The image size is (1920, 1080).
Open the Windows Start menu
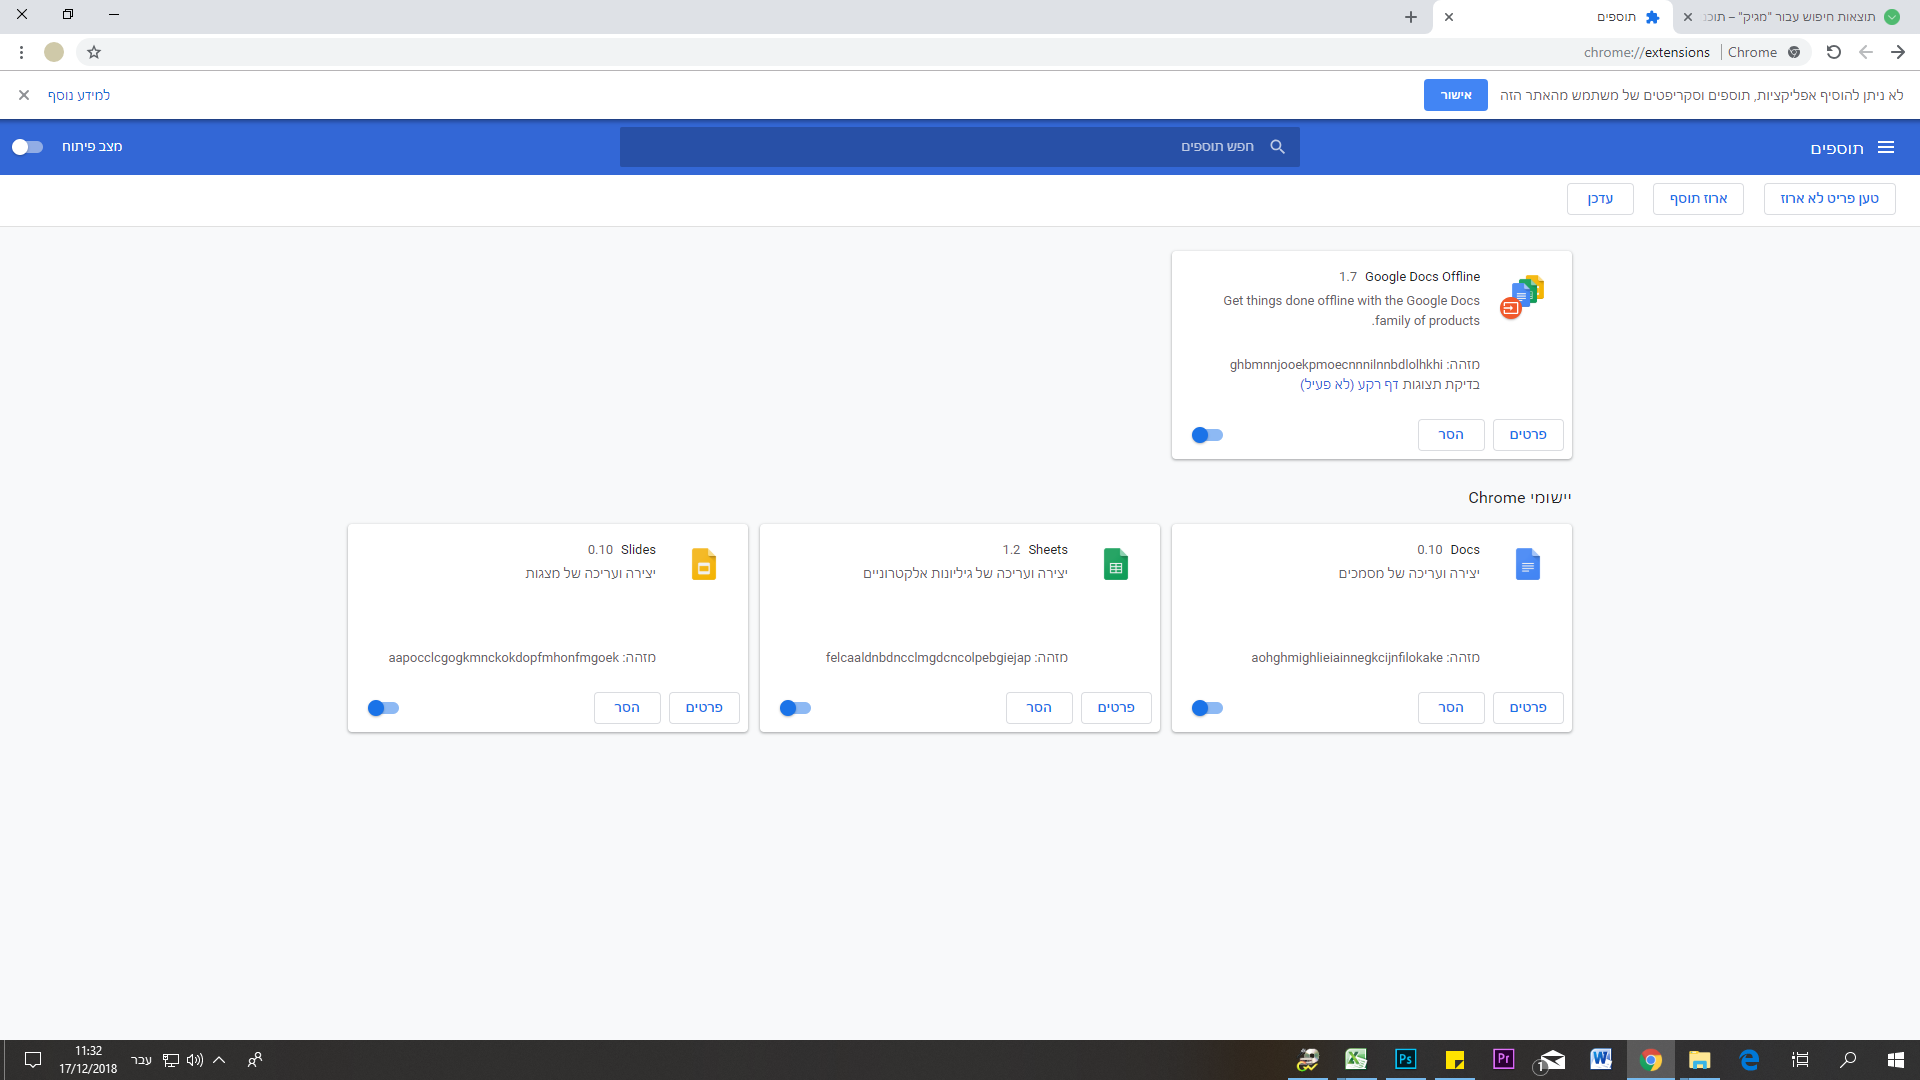pyautogui.click(x=1896, y=1060)
